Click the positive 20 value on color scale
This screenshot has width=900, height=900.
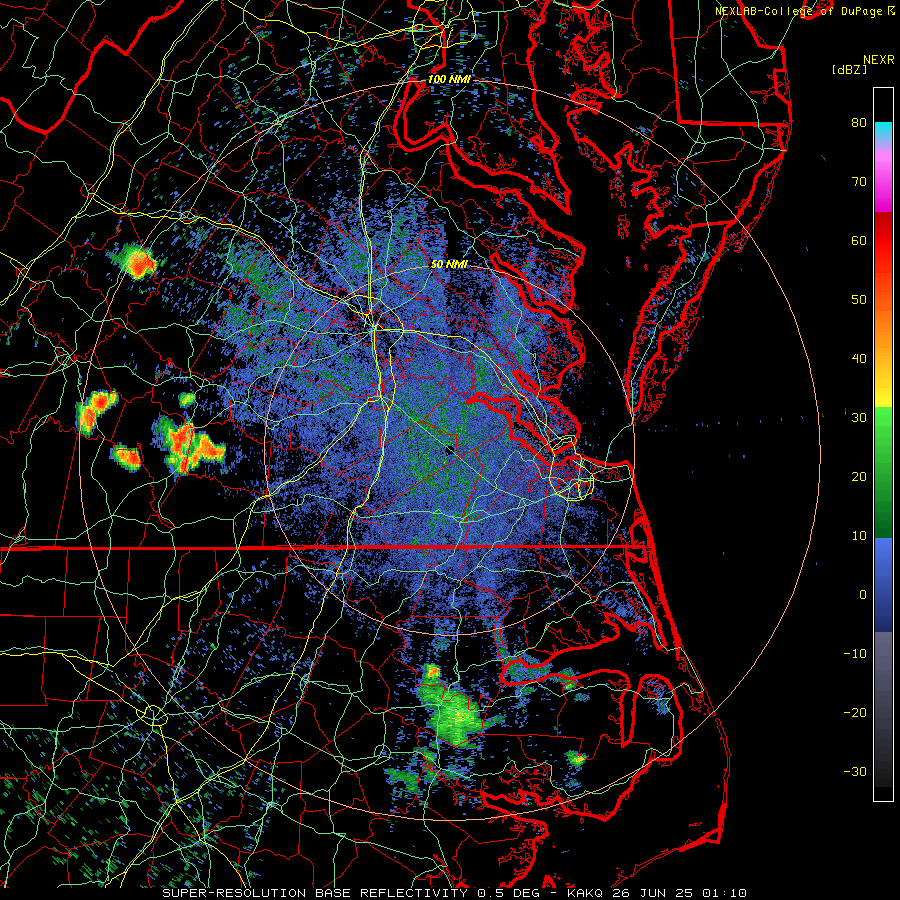(859, 477)
